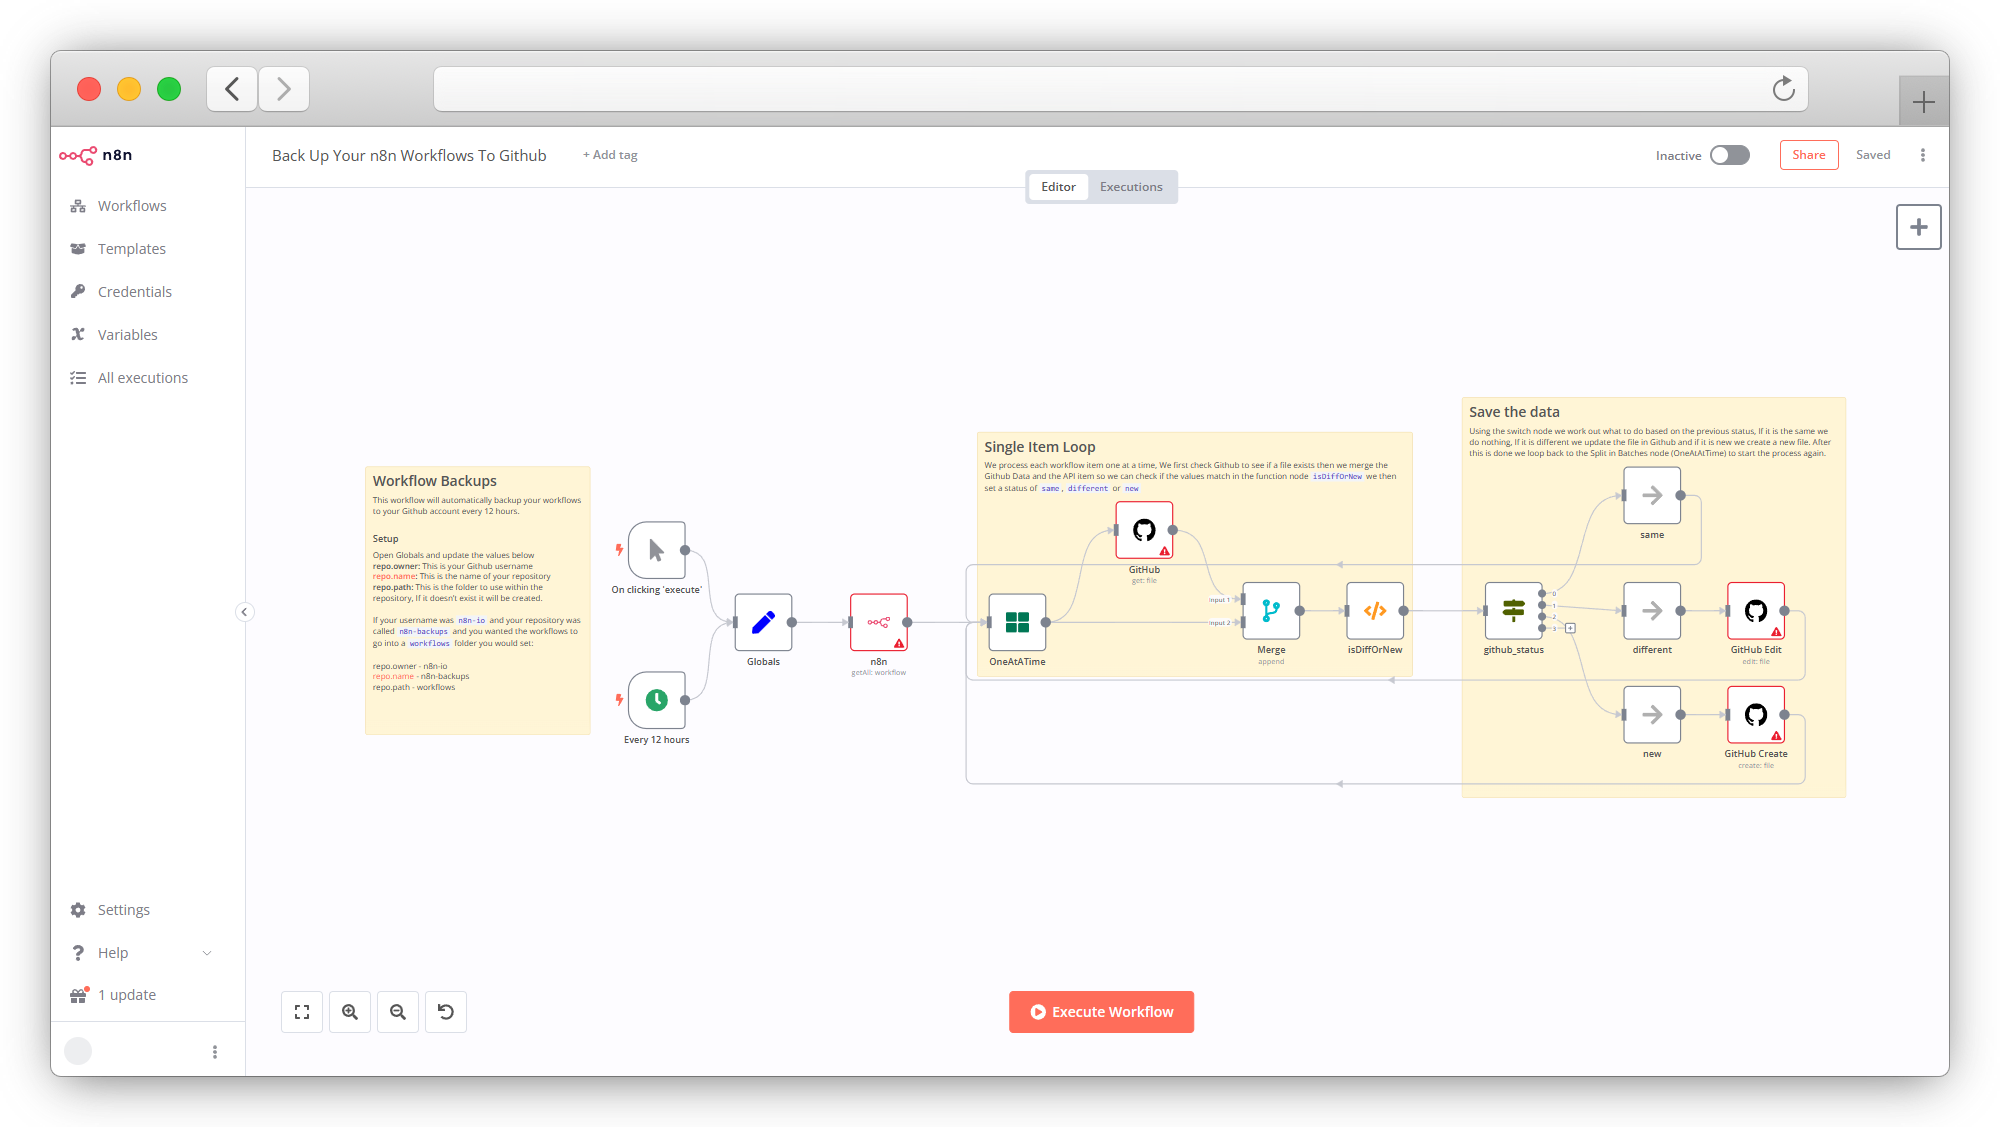Zoom in on the canvas

pos(350,1012)
